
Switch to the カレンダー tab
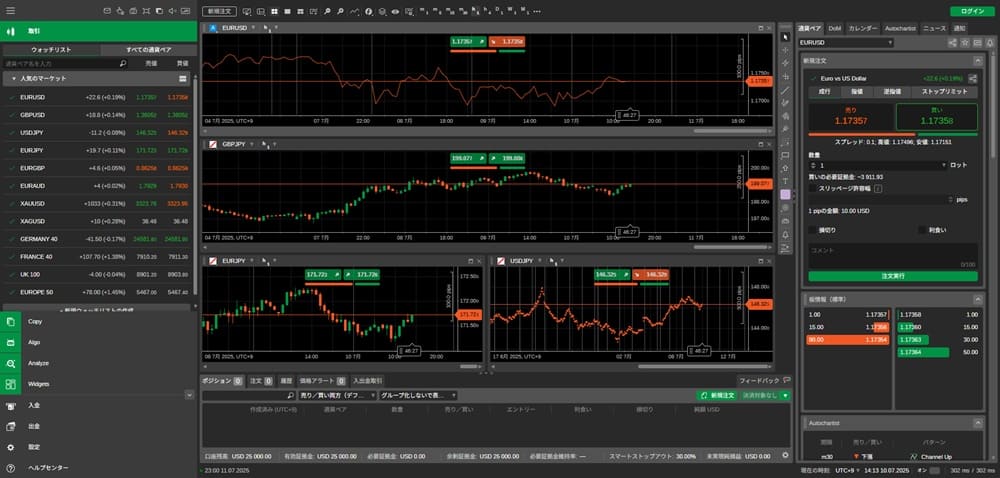pyautogui.click(x=863, y=28)
